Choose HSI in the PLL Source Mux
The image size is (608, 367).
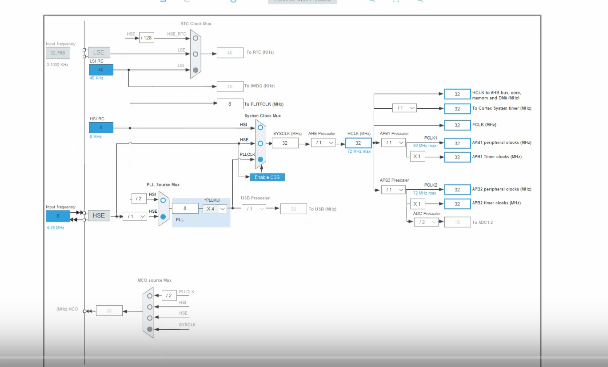(163, 200)
